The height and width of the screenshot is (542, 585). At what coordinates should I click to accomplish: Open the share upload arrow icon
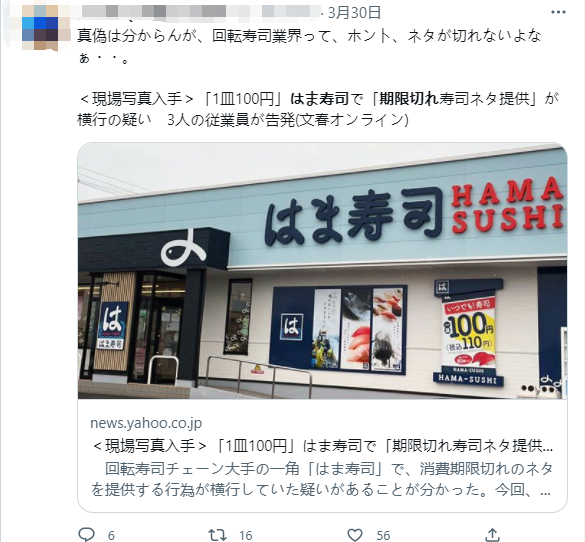point(492,535)
